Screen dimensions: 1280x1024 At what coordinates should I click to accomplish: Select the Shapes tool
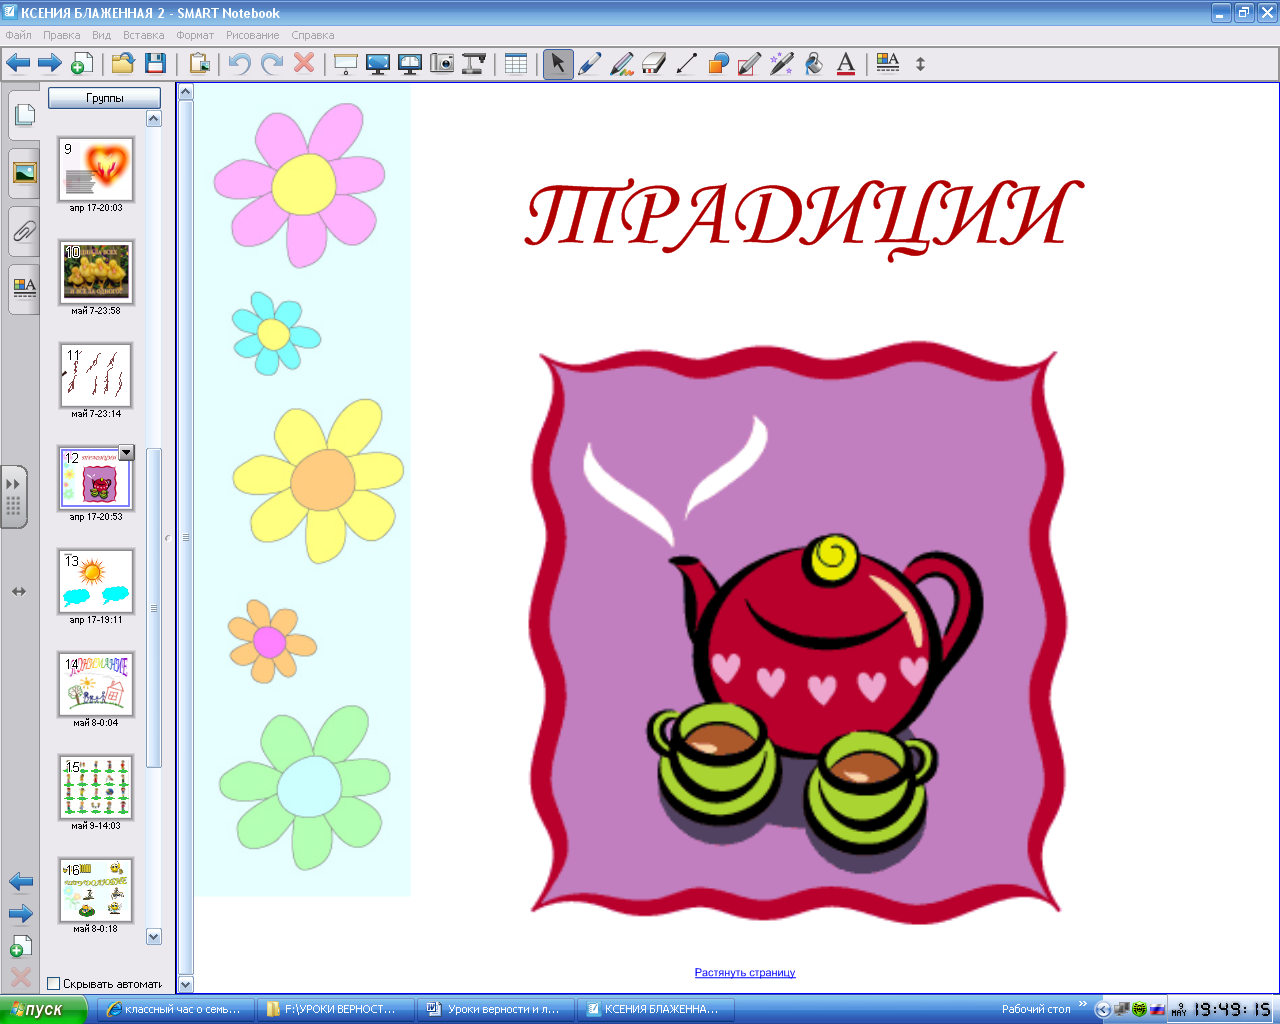point(718,63)
